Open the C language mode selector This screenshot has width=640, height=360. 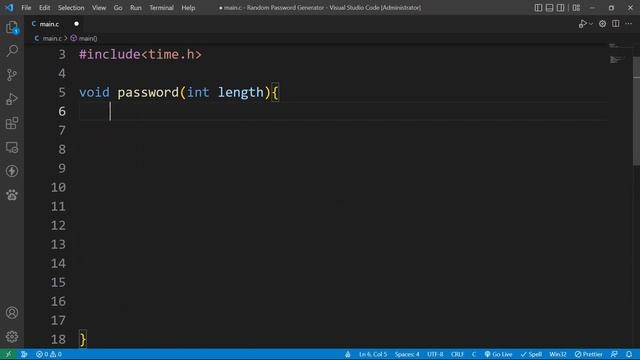(474, 354)
